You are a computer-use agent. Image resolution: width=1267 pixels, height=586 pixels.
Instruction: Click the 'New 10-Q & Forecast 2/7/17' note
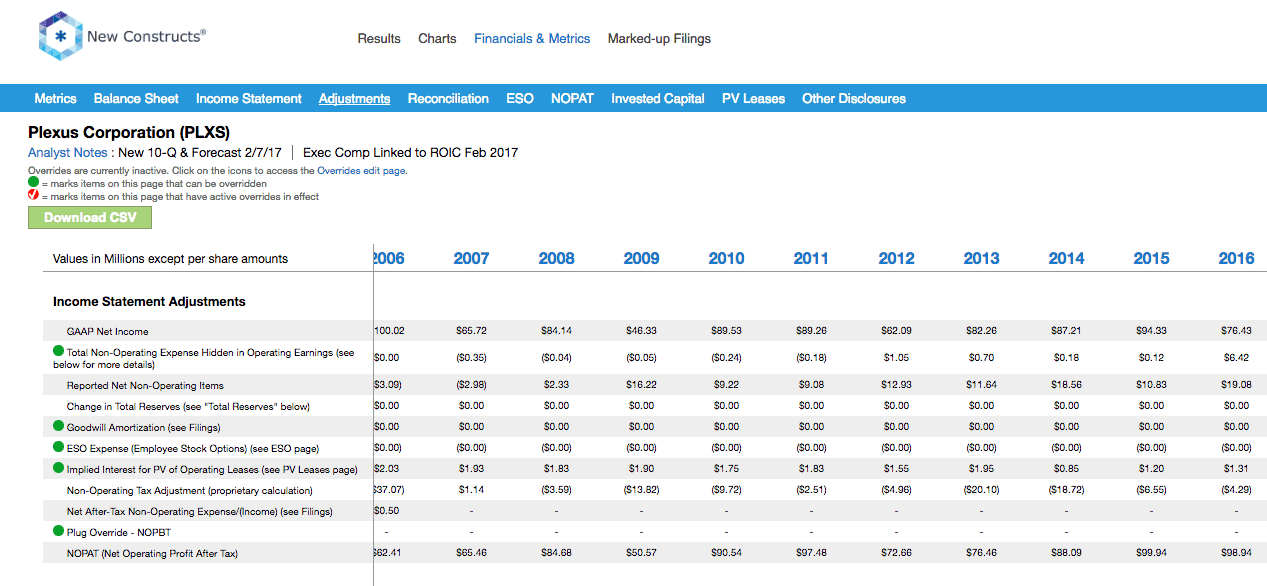point(200,153)
